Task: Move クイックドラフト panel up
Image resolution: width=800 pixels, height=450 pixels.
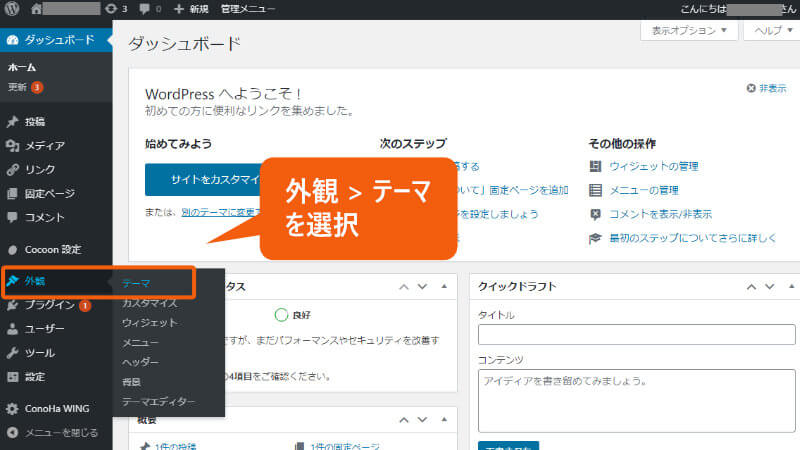Action: [x=752, y=287]
